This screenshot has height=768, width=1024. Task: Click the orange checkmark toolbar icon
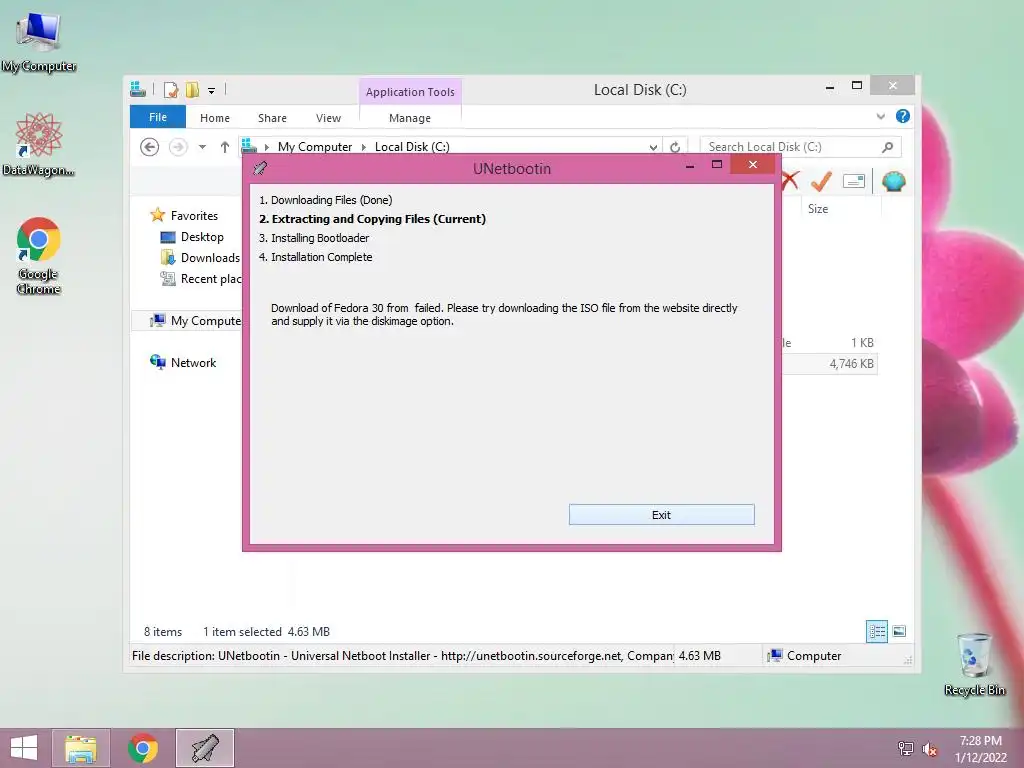coord(821,181)
